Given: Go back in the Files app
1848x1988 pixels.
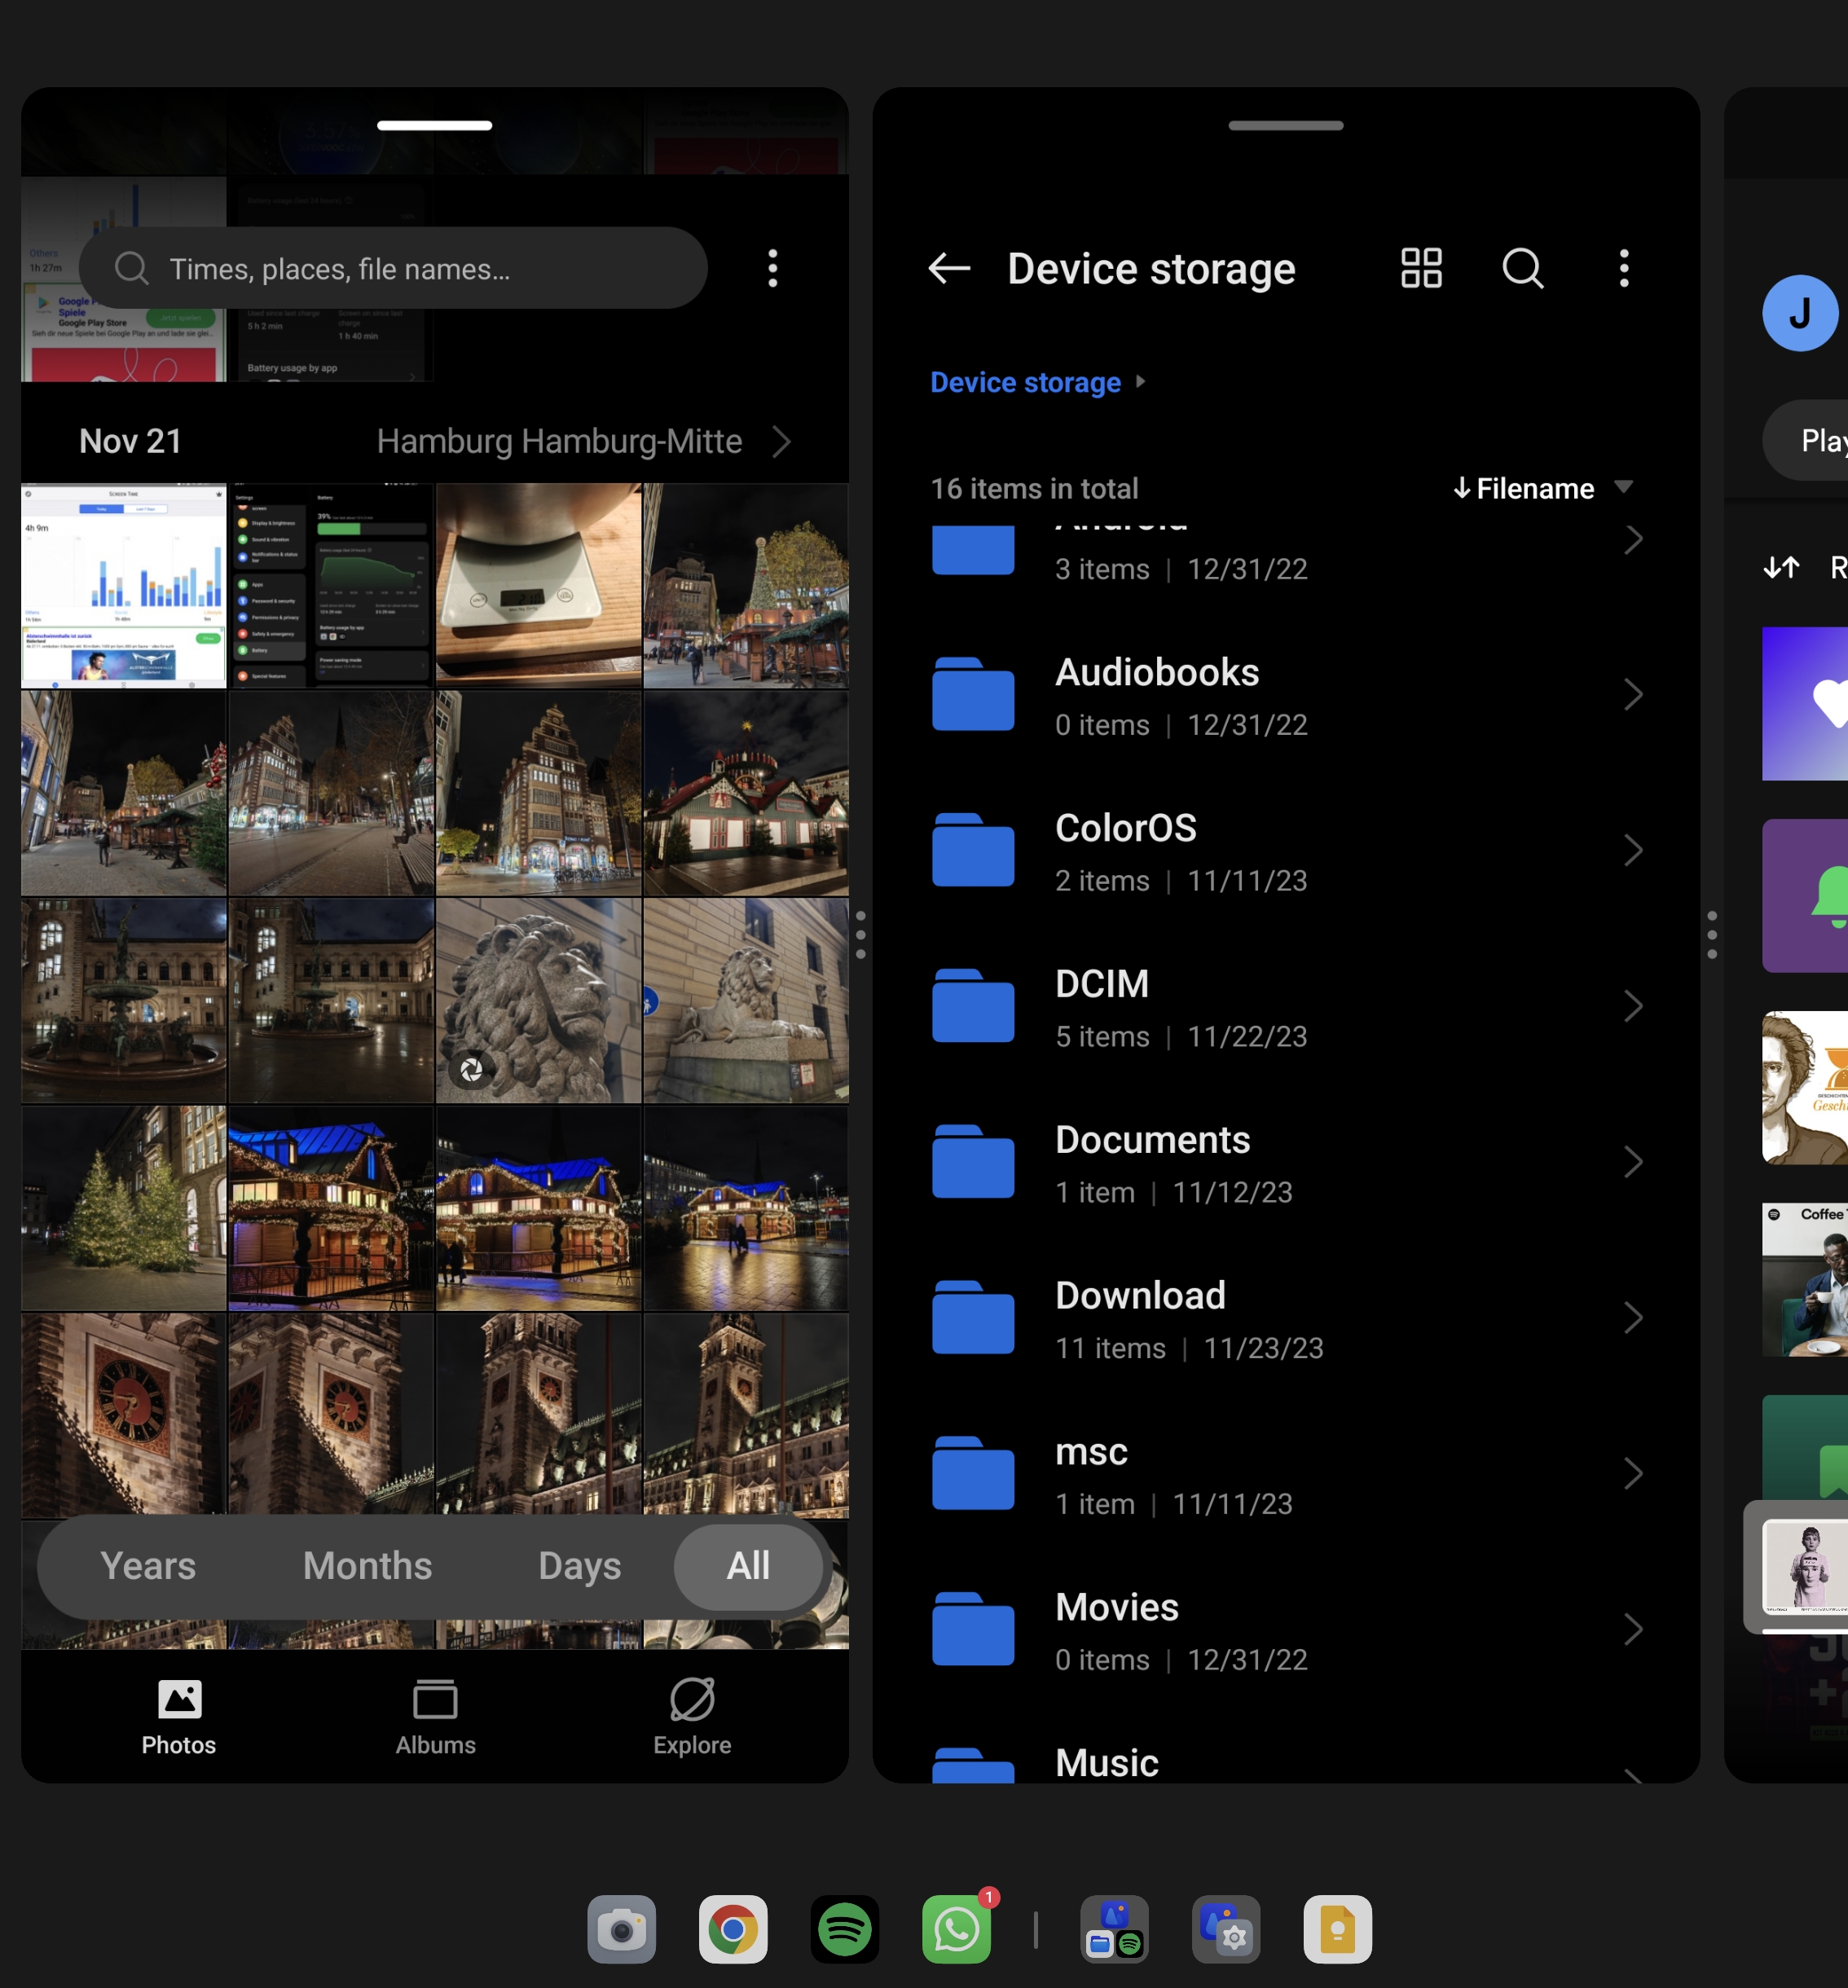Looking at the screenshot, I should (x=949, y=268).
